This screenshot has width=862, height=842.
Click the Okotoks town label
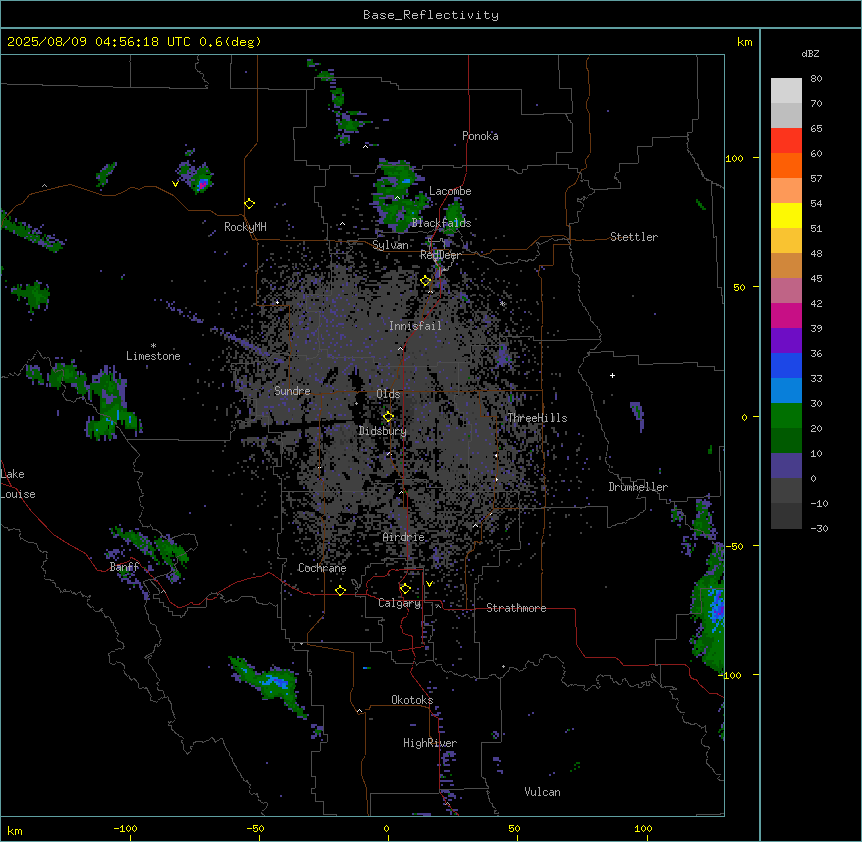(x=412, y=700)
